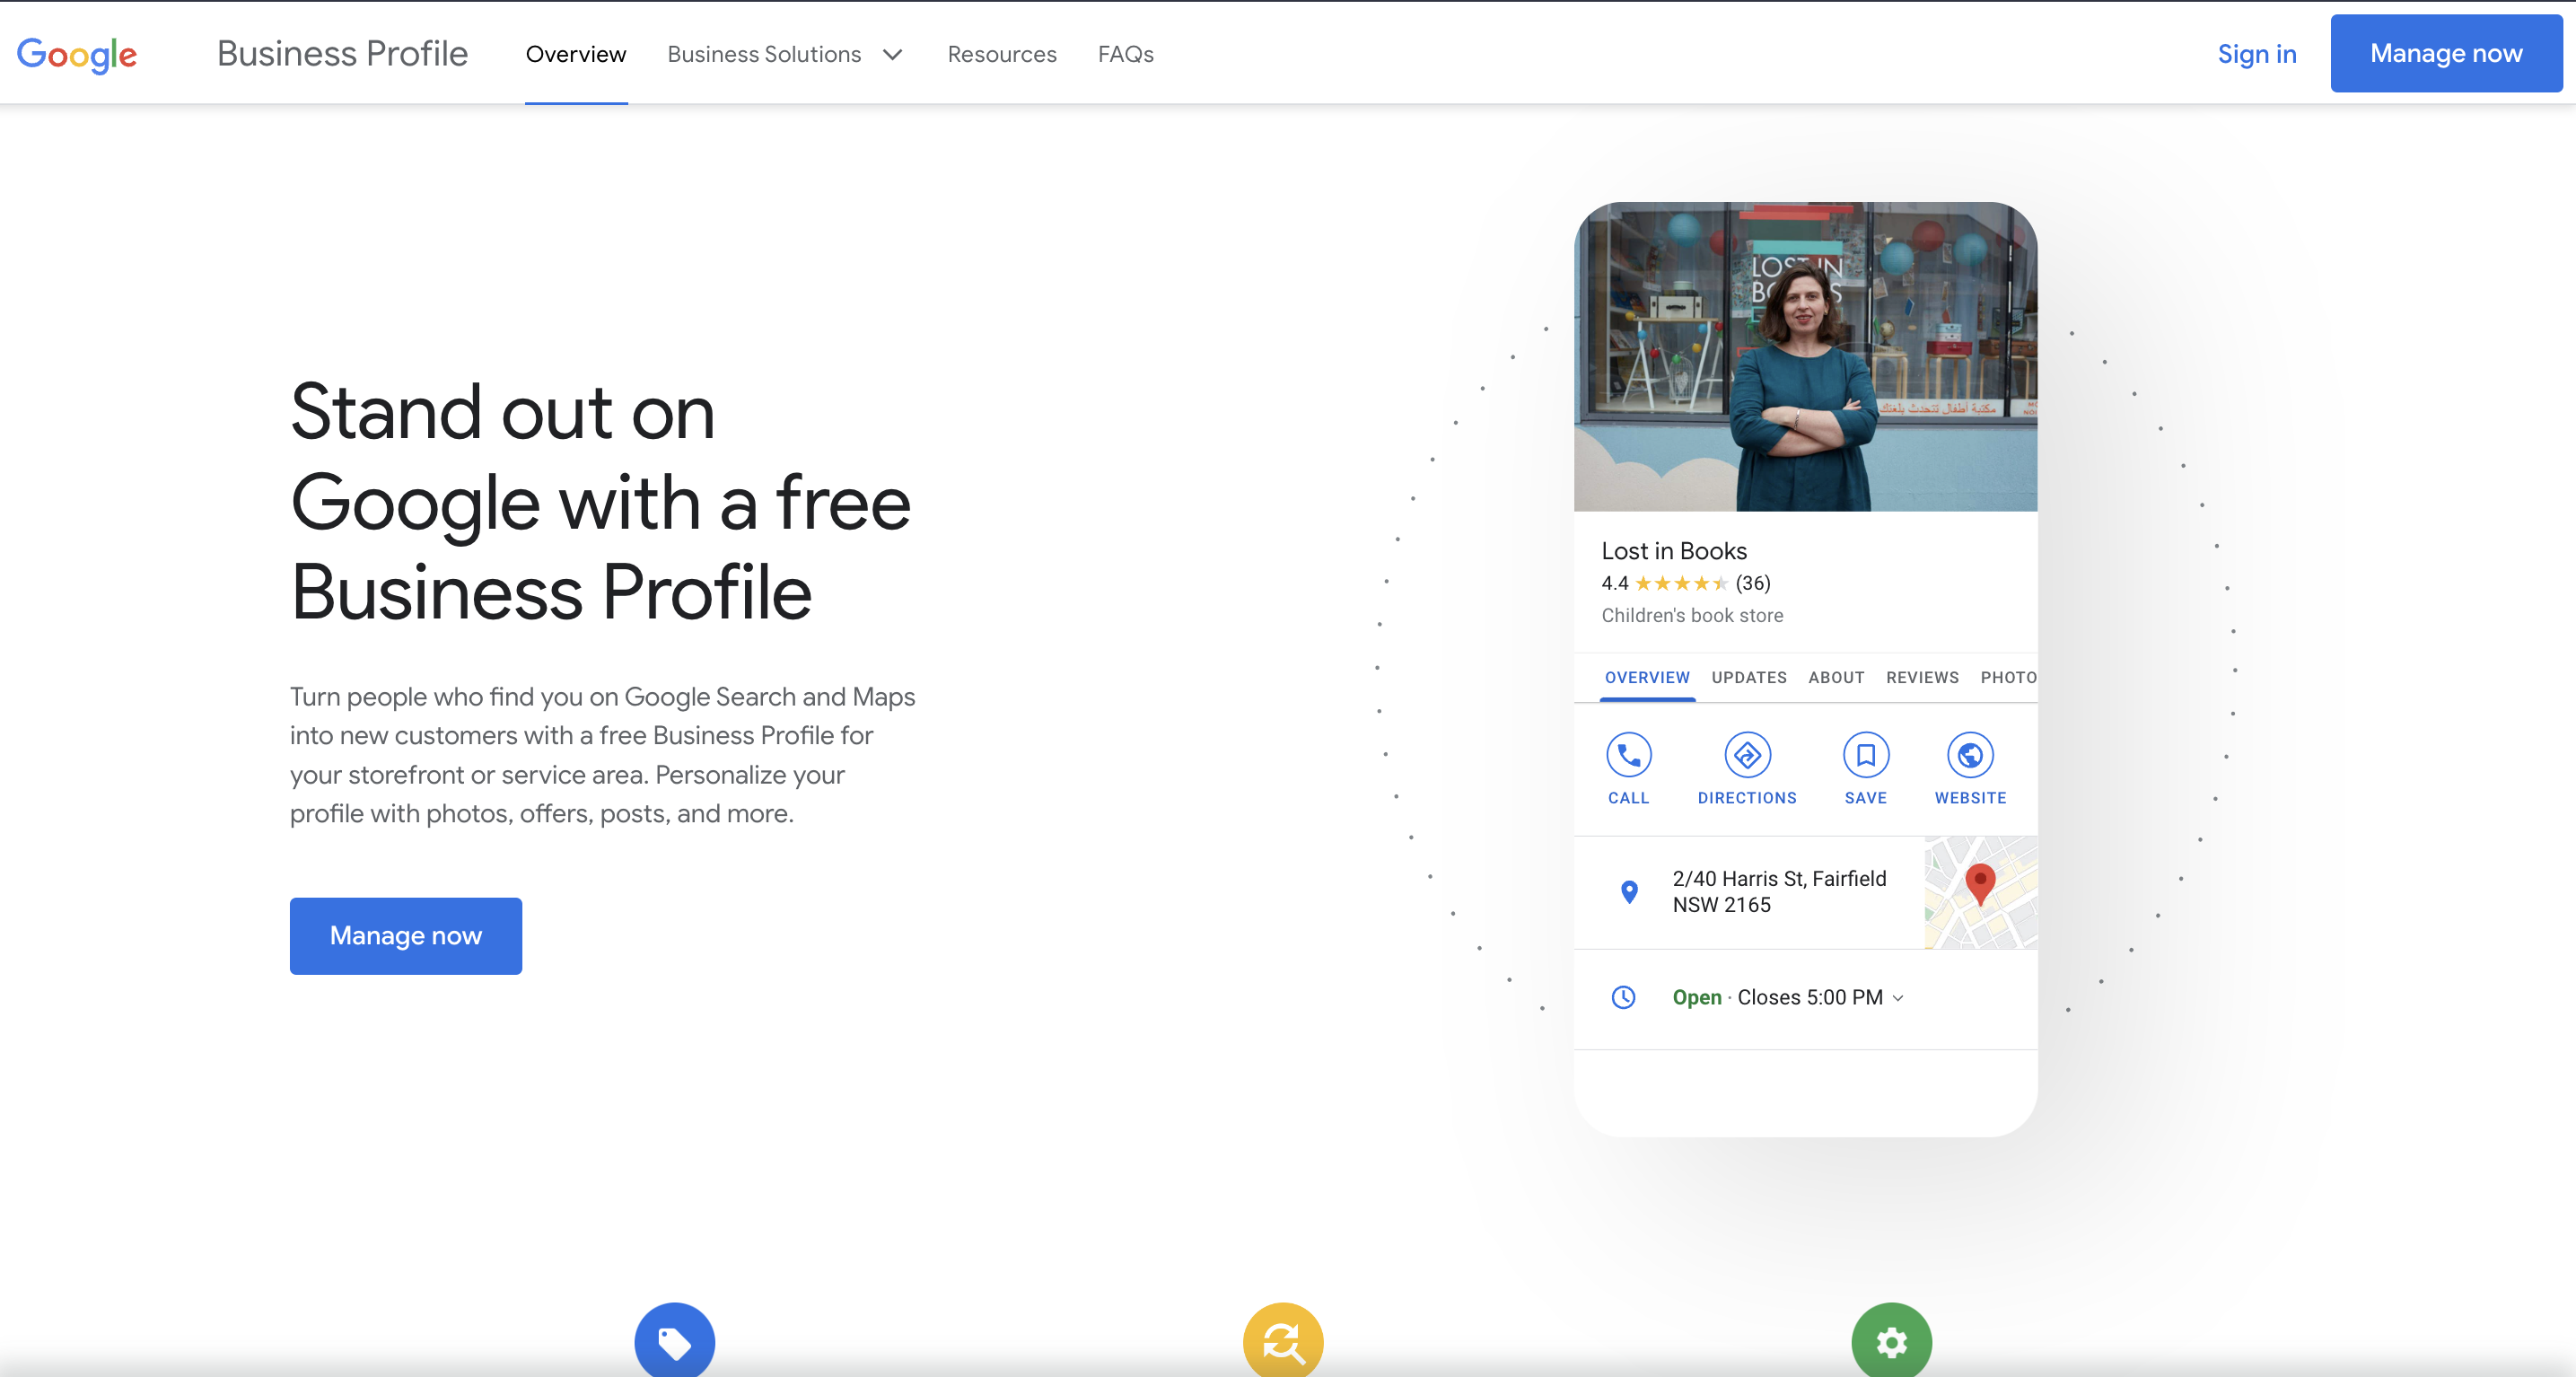Click the green gear icon circle
2576x1377 pixels.
[1891, 1340]
